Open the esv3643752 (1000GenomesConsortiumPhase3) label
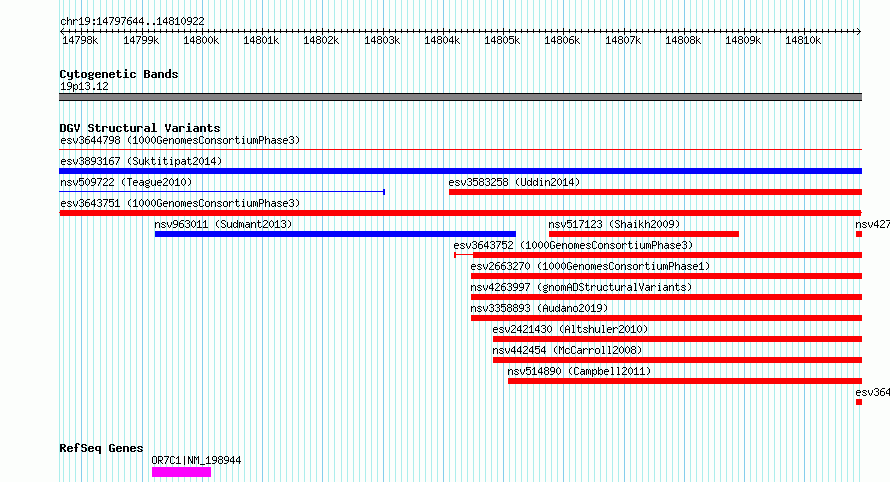The image size is (890, 482). click(x=573, y=245)
